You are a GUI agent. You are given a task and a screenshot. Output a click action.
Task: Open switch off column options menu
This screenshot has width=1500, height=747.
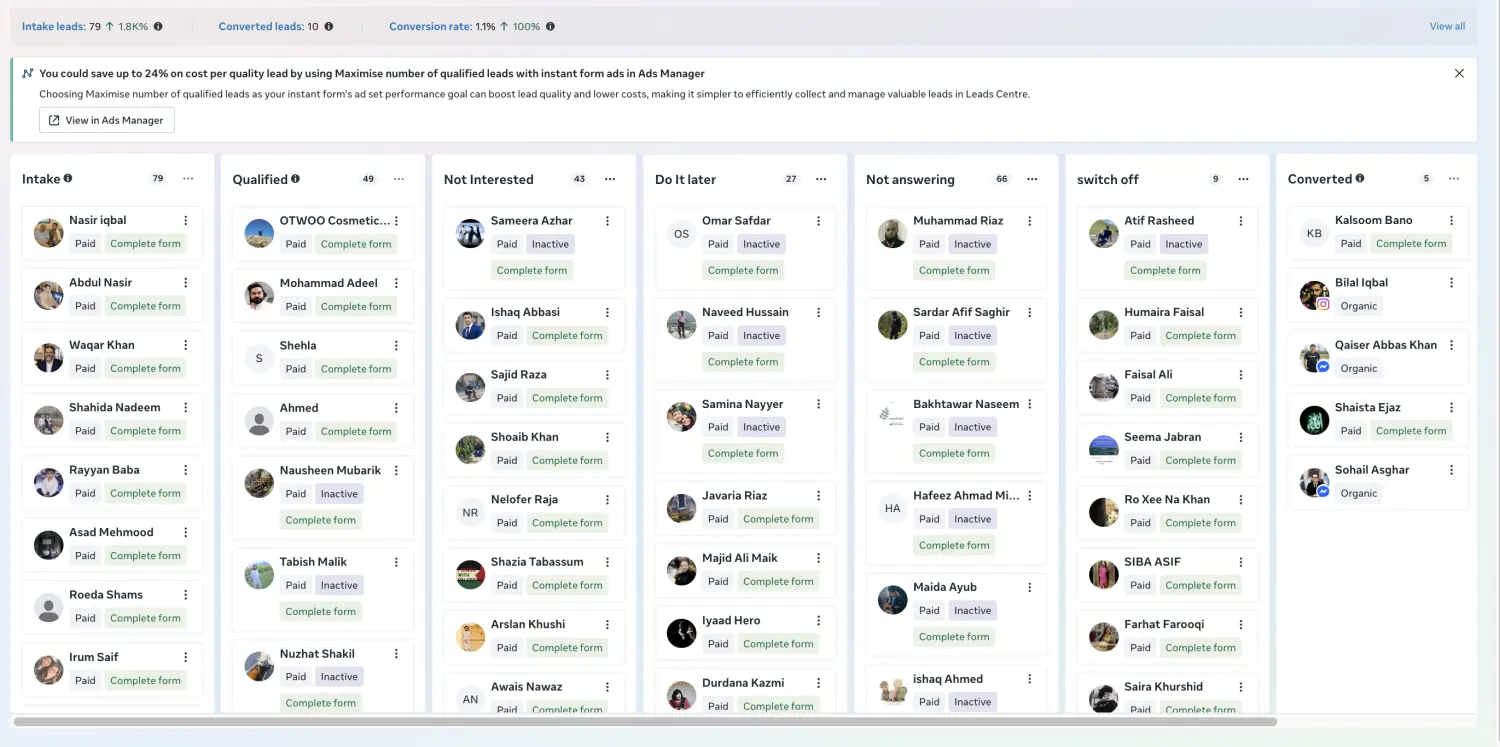pyautogui.click(x=1243, y=179)
